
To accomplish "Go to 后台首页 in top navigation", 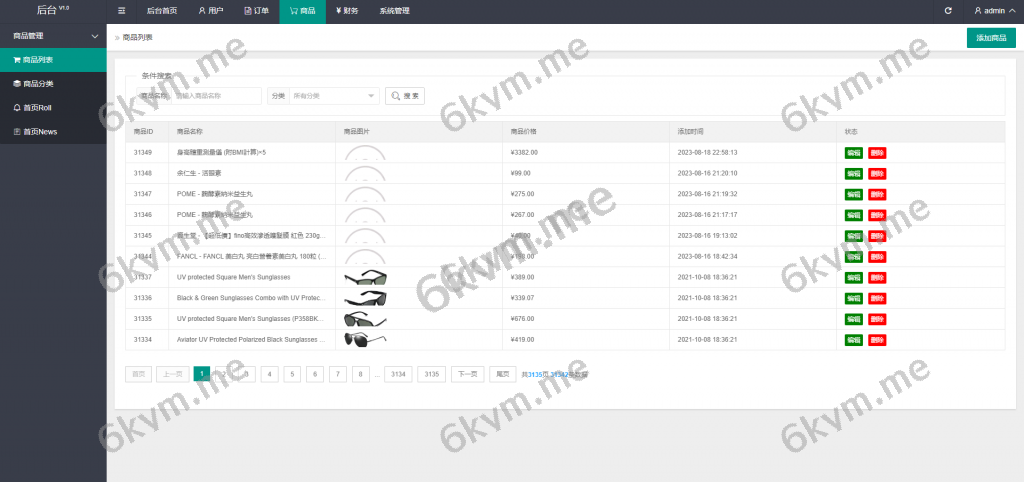I will pos(161,11).
